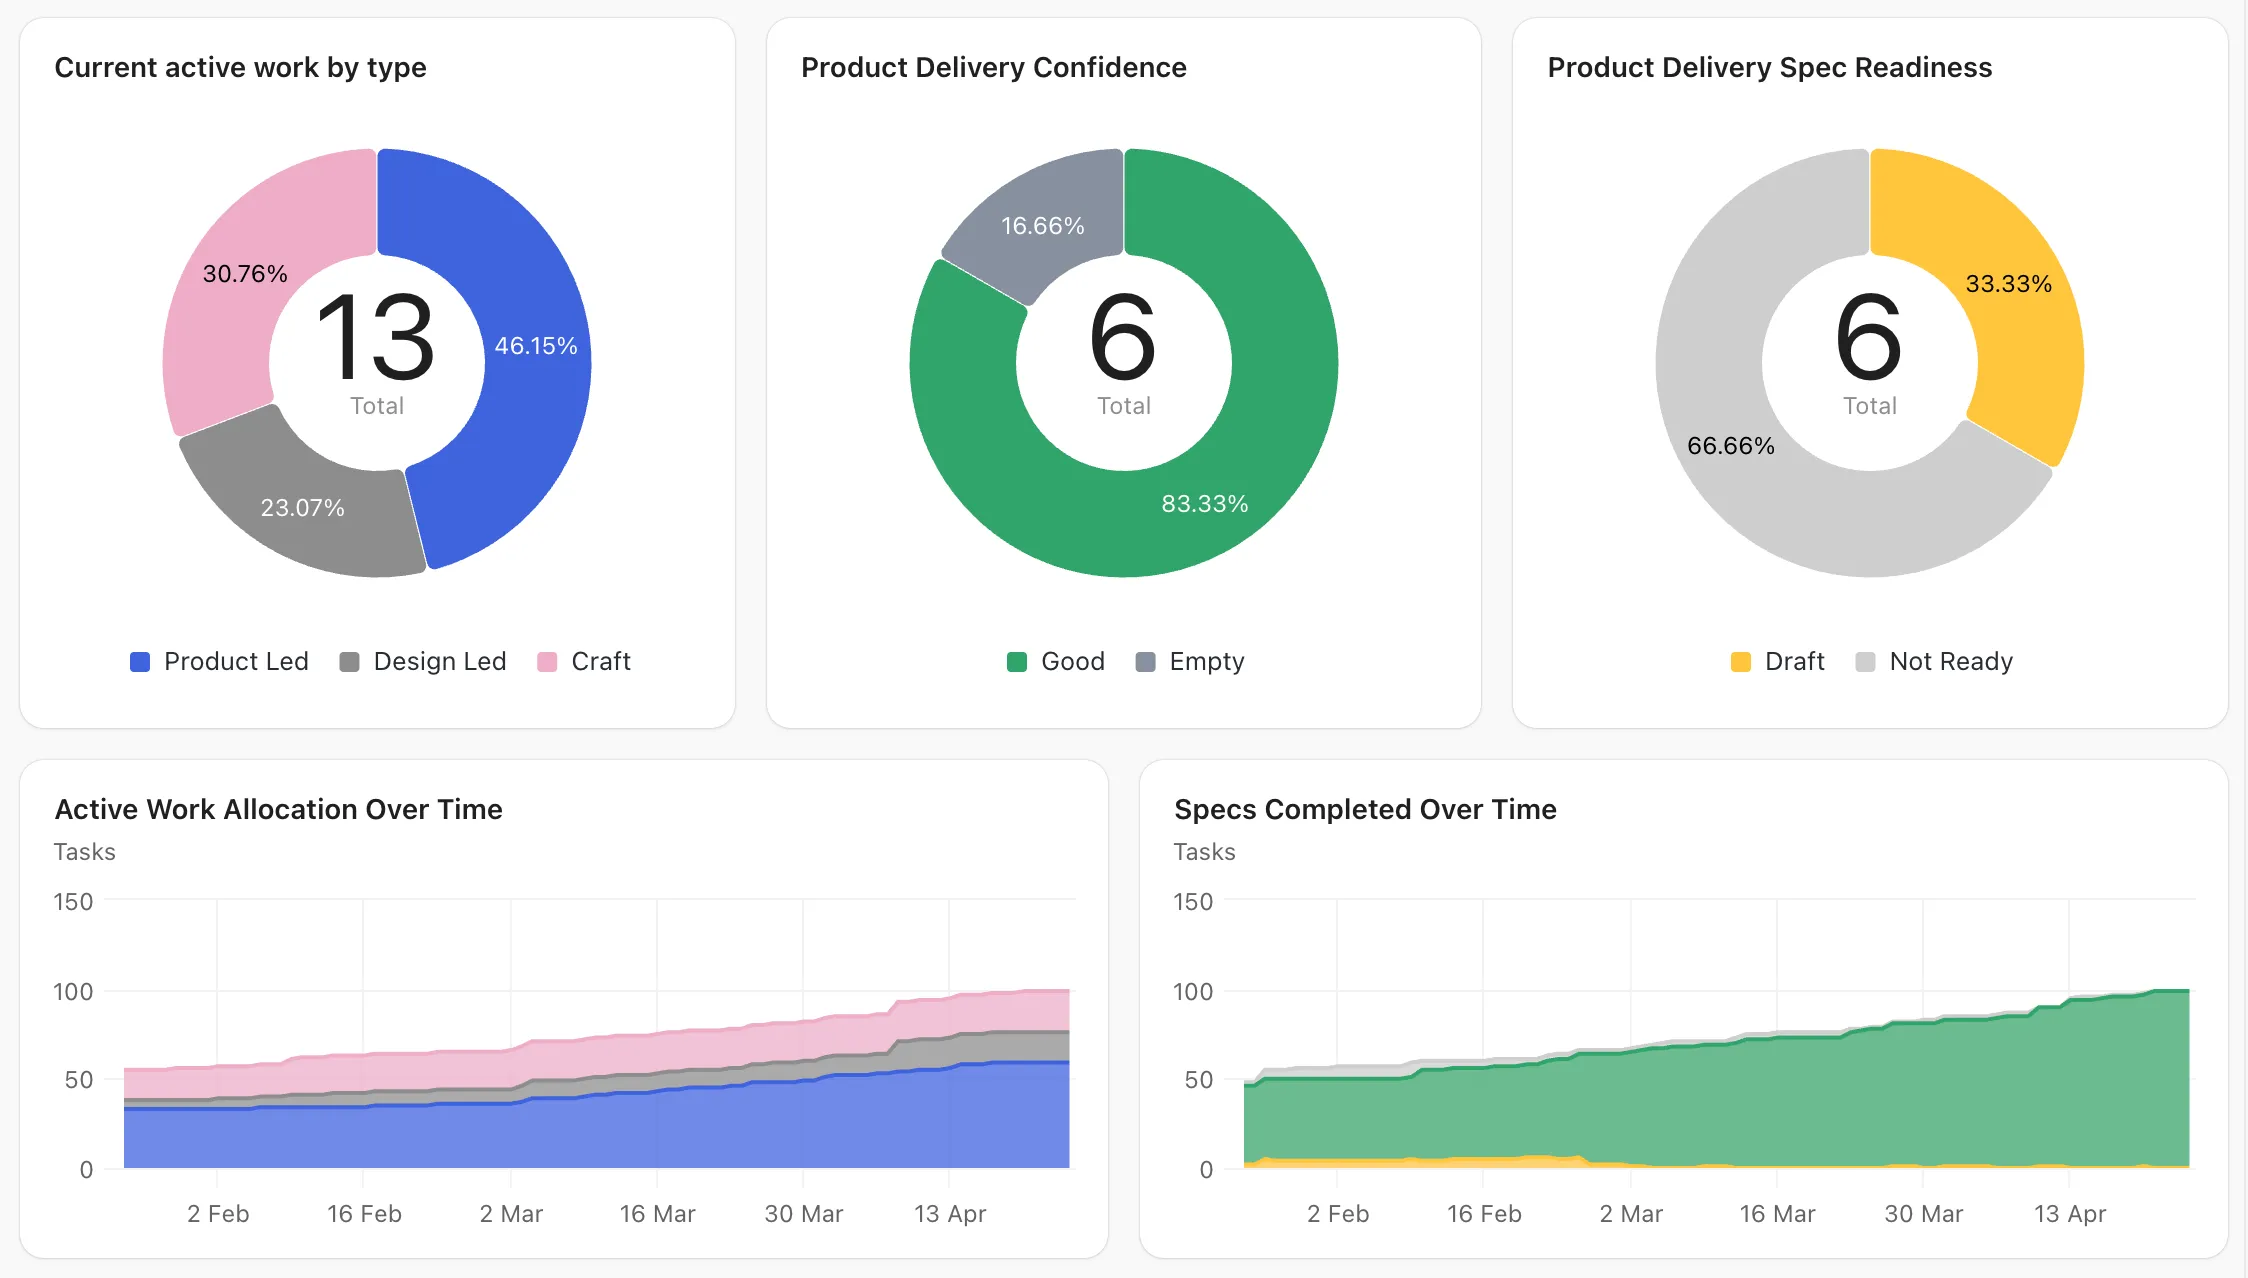Click the Specs Completed Over Time title
Image resolution: width=2248 pixels, height=1278 pixels.
tap(1365, 810)
